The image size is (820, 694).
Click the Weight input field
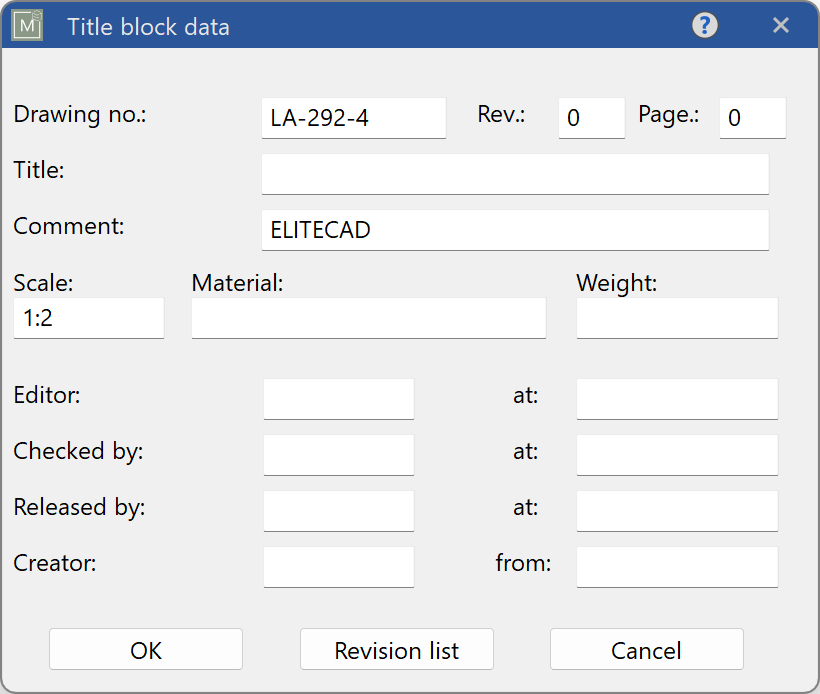[677, 318]
